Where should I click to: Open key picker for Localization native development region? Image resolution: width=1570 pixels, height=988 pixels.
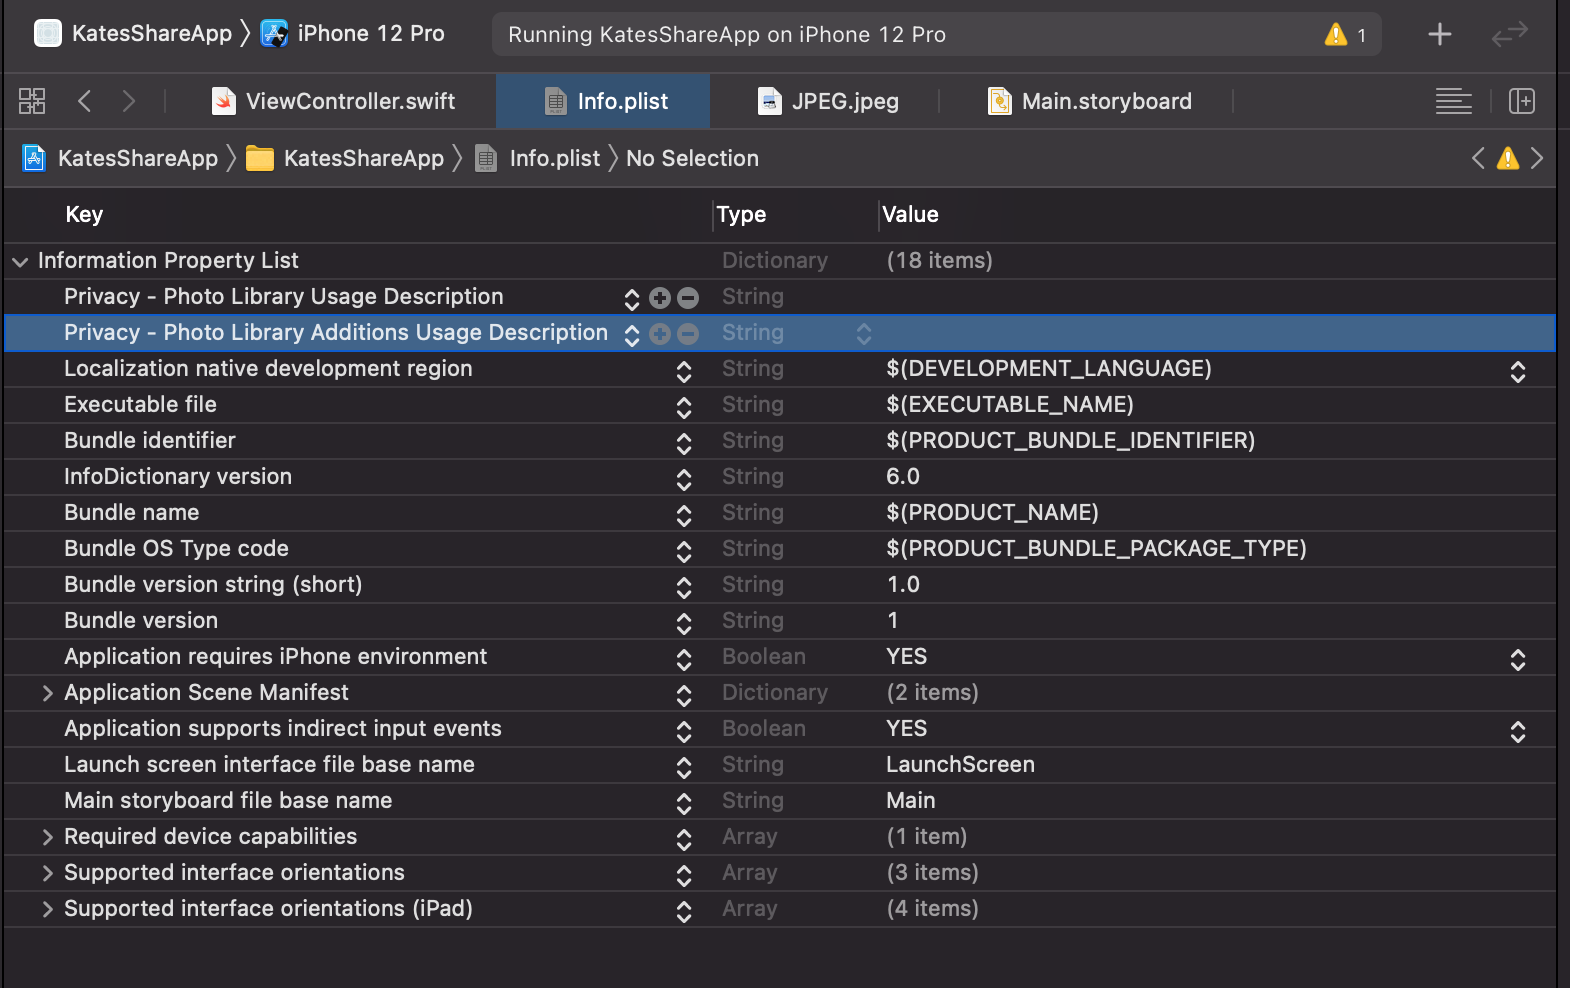click(684, 371)
